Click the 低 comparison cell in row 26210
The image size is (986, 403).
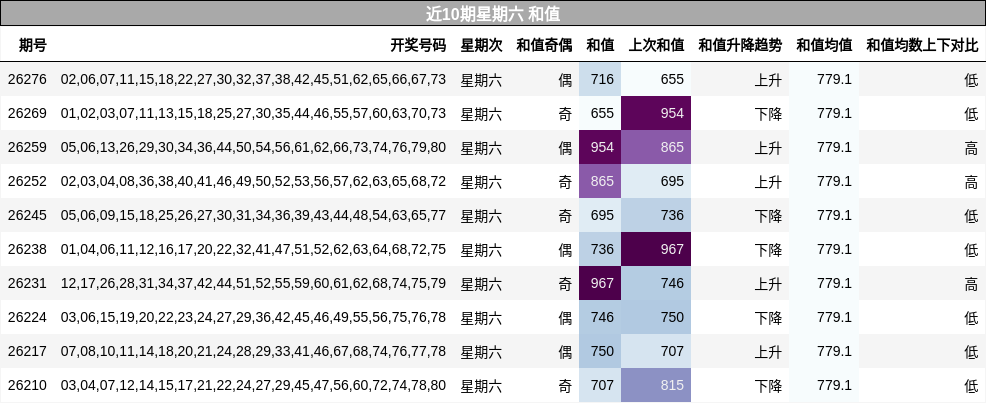(972, 385)
